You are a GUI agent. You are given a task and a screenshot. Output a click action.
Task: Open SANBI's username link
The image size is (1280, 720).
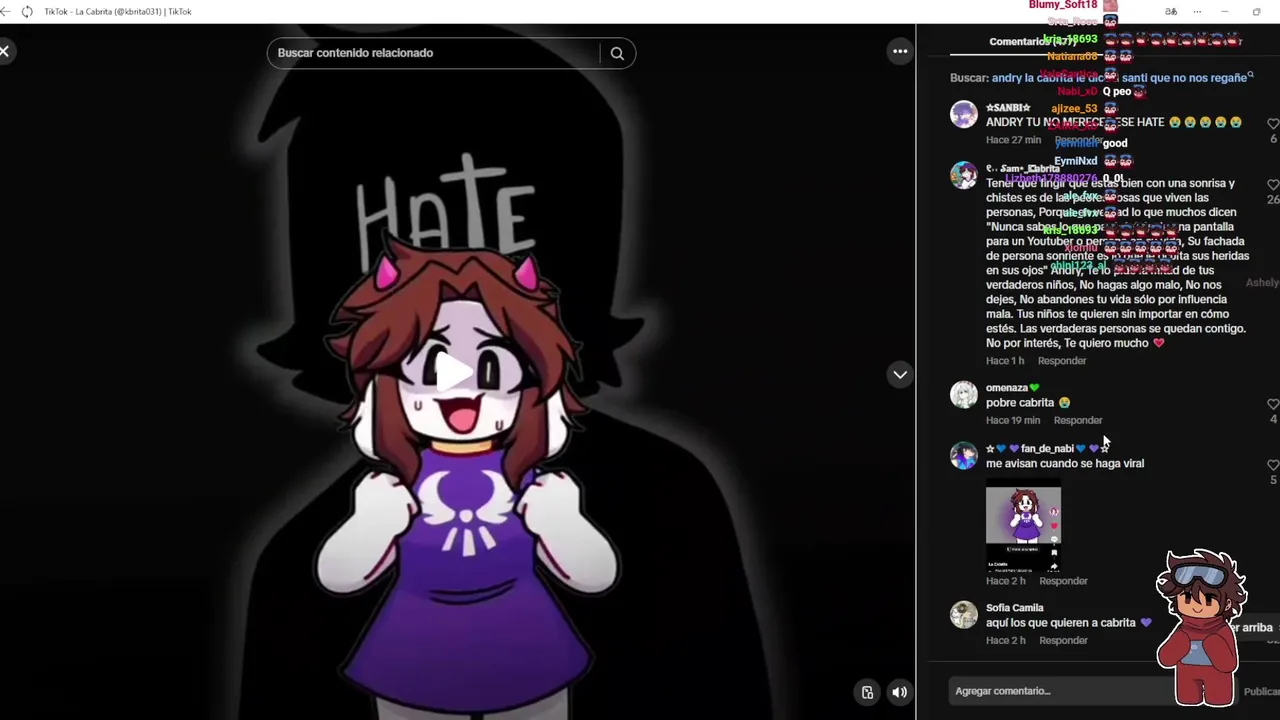click(1008, 108)
